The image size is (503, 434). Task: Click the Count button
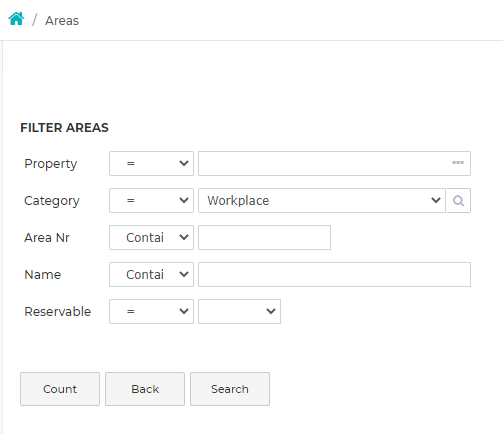coord(60,389)
